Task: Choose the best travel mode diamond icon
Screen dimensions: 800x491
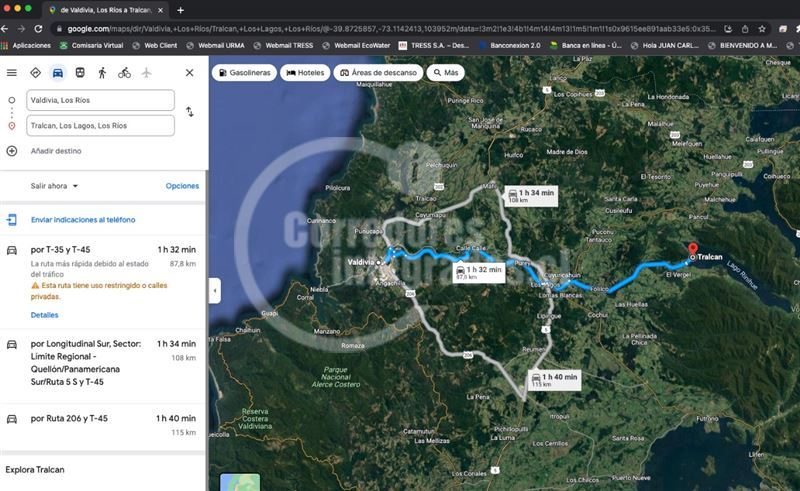Action: [35, 73]
